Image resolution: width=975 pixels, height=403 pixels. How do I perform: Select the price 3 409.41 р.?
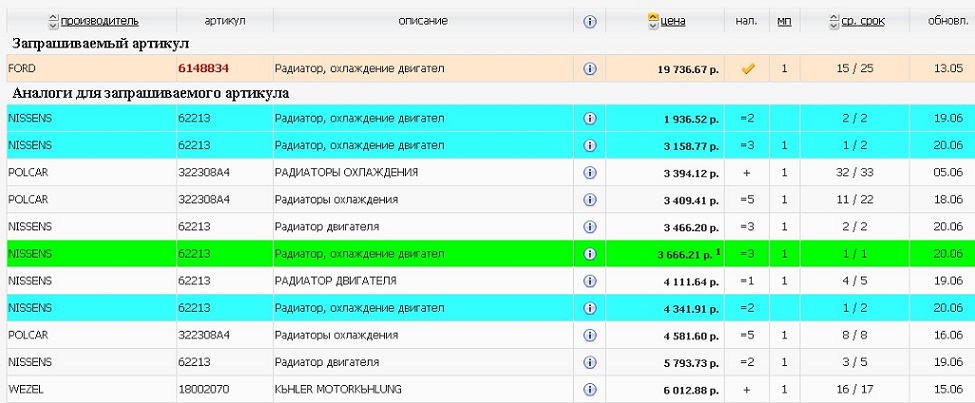(691, 201)
